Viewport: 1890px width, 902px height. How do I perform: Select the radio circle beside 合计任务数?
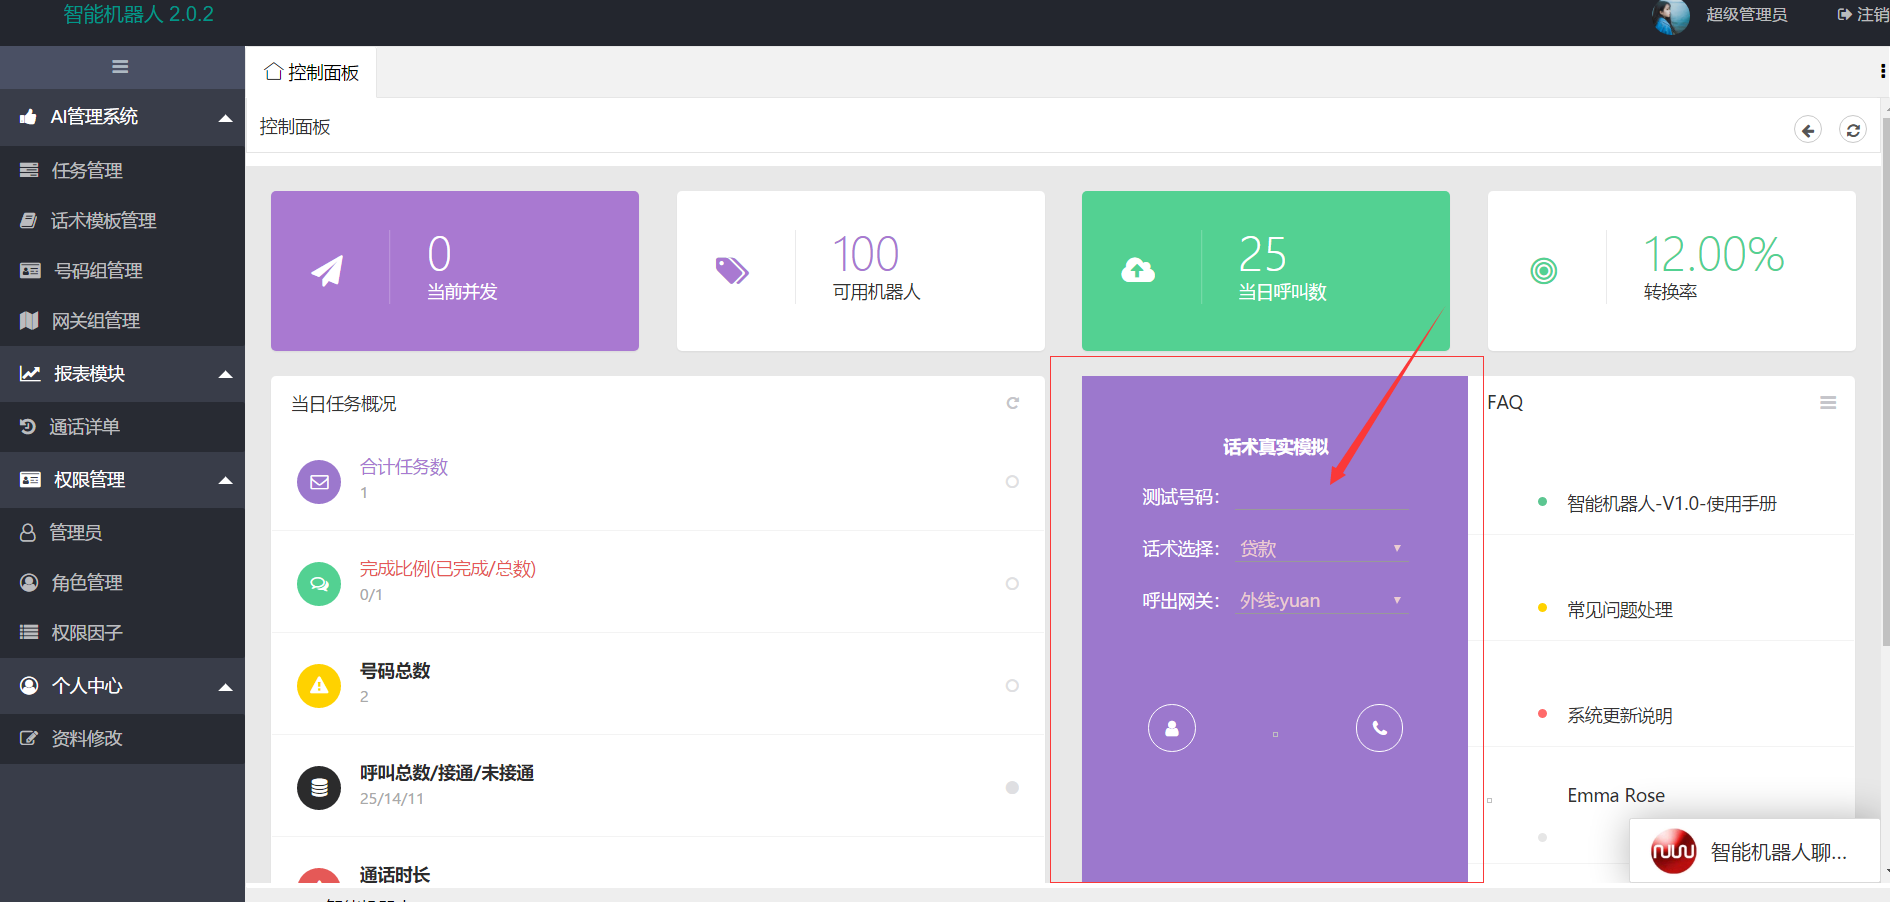[1012, 482]
